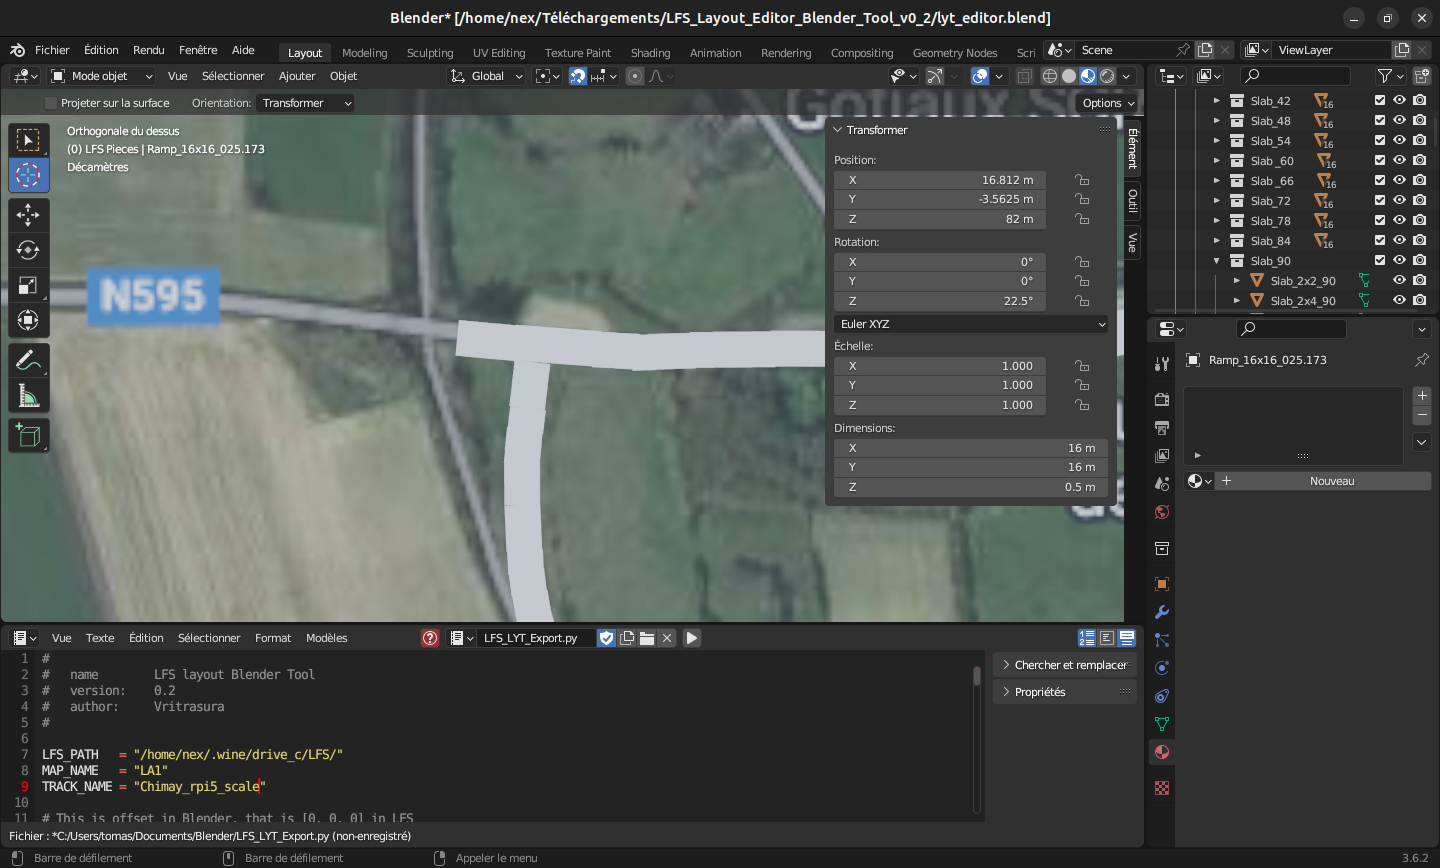Image resolution: width=1440 pixels, height=868 pixels.
Task: Open the text editor Format menu
Action: click(273, 638)
